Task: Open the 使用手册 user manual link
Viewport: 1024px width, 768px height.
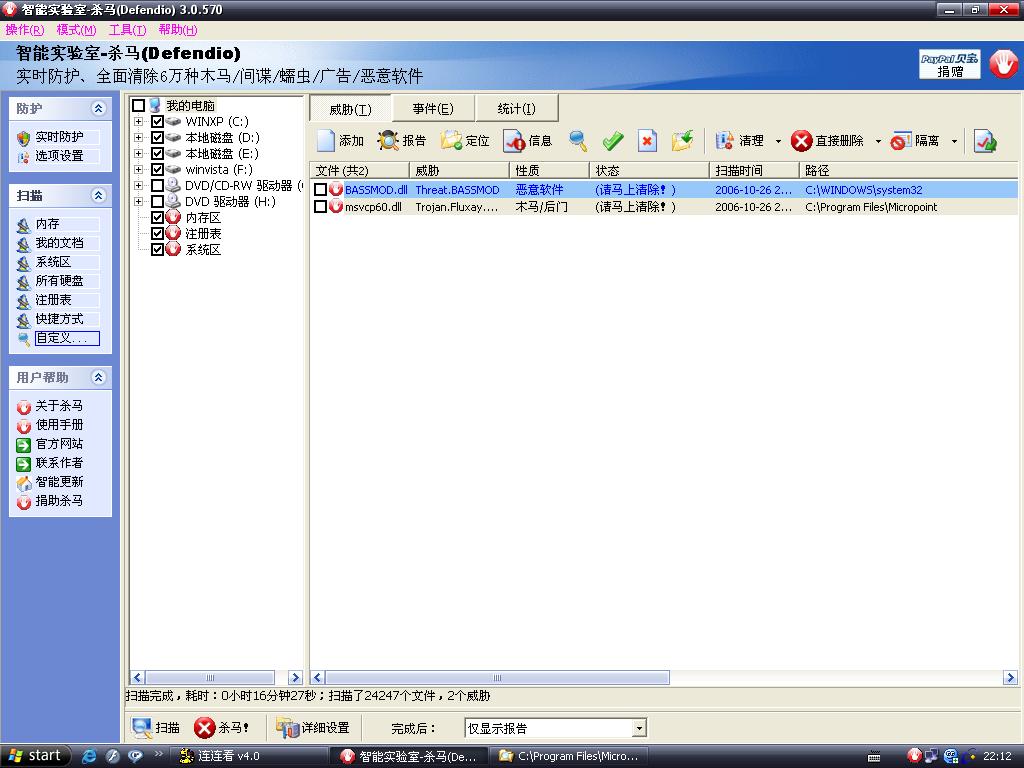Action: coord(59,425)
